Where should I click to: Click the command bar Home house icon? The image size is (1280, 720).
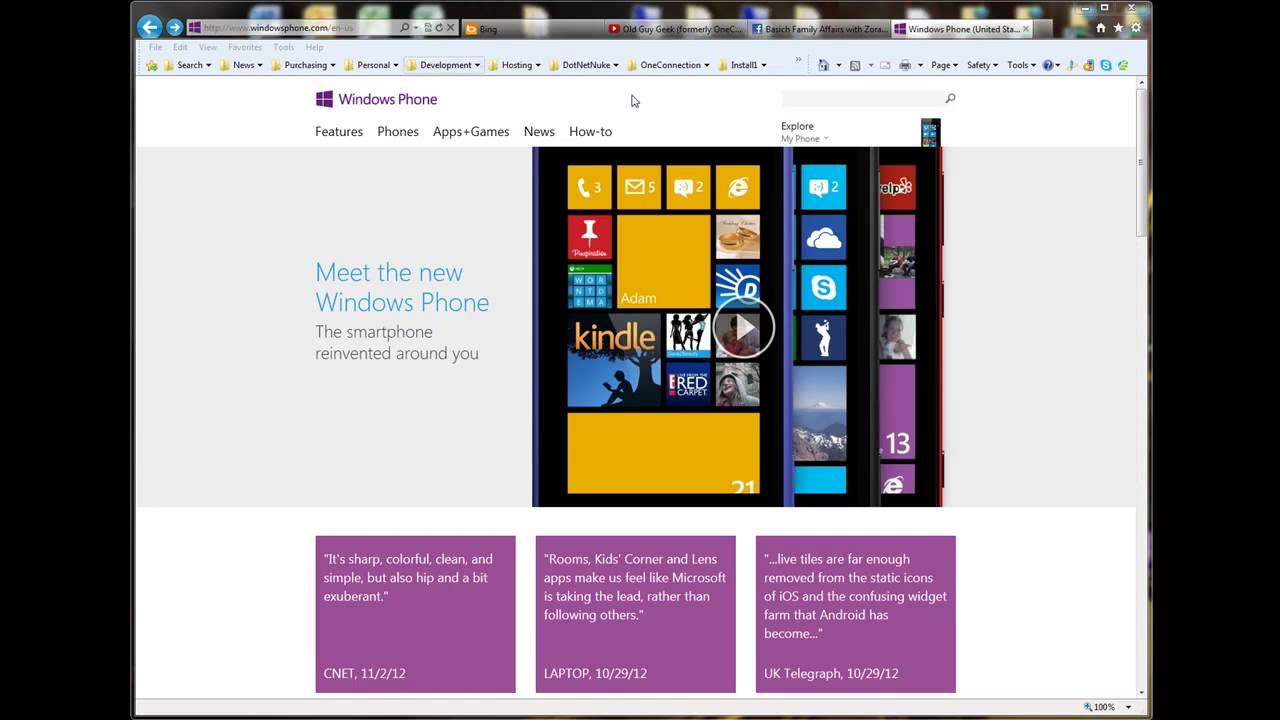coord(823,65)
